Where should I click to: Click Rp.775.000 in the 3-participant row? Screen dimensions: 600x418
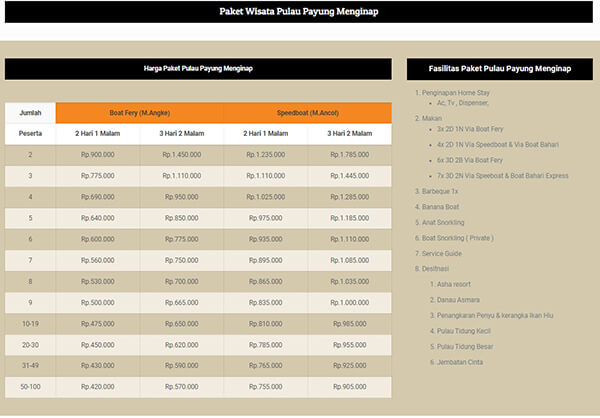point(98,176)
